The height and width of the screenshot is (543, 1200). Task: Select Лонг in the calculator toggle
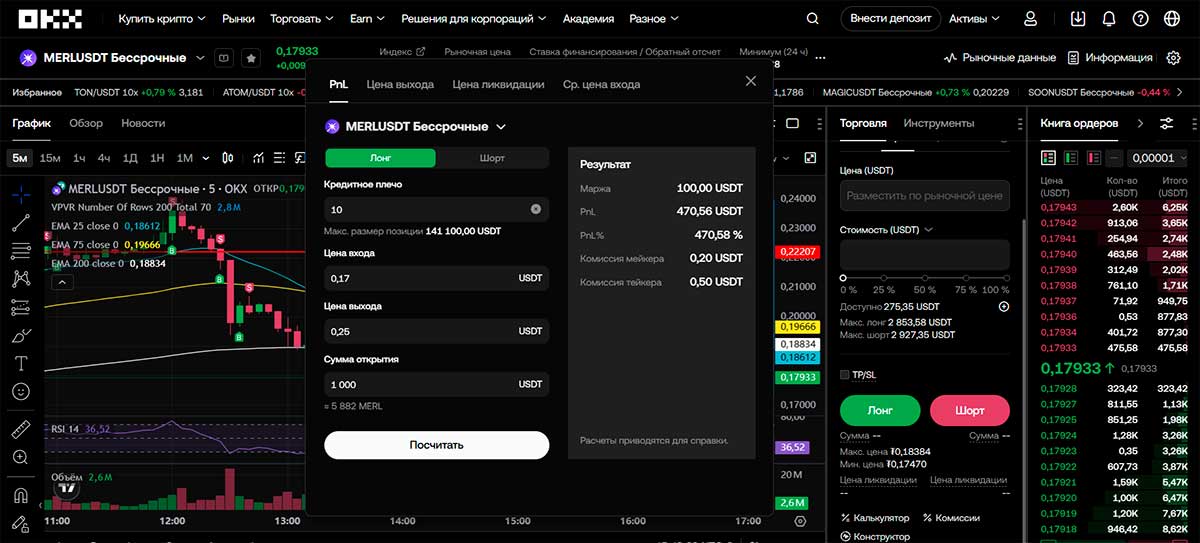pos(381,158)
